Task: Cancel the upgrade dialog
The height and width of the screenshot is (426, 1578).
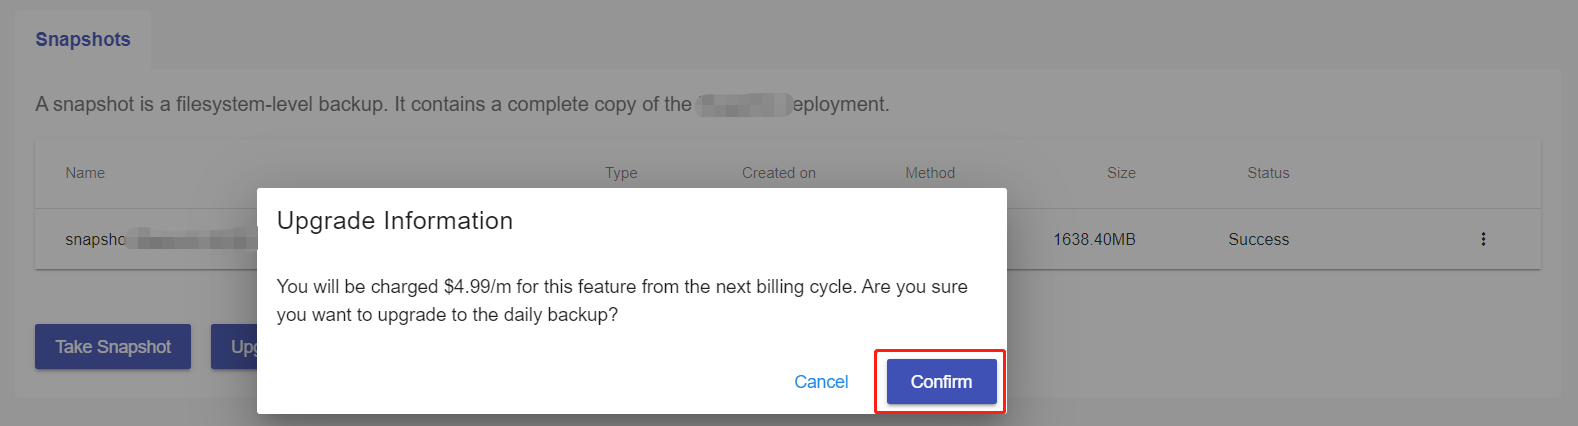Action: pyautogui.click(x=821, y=382)
